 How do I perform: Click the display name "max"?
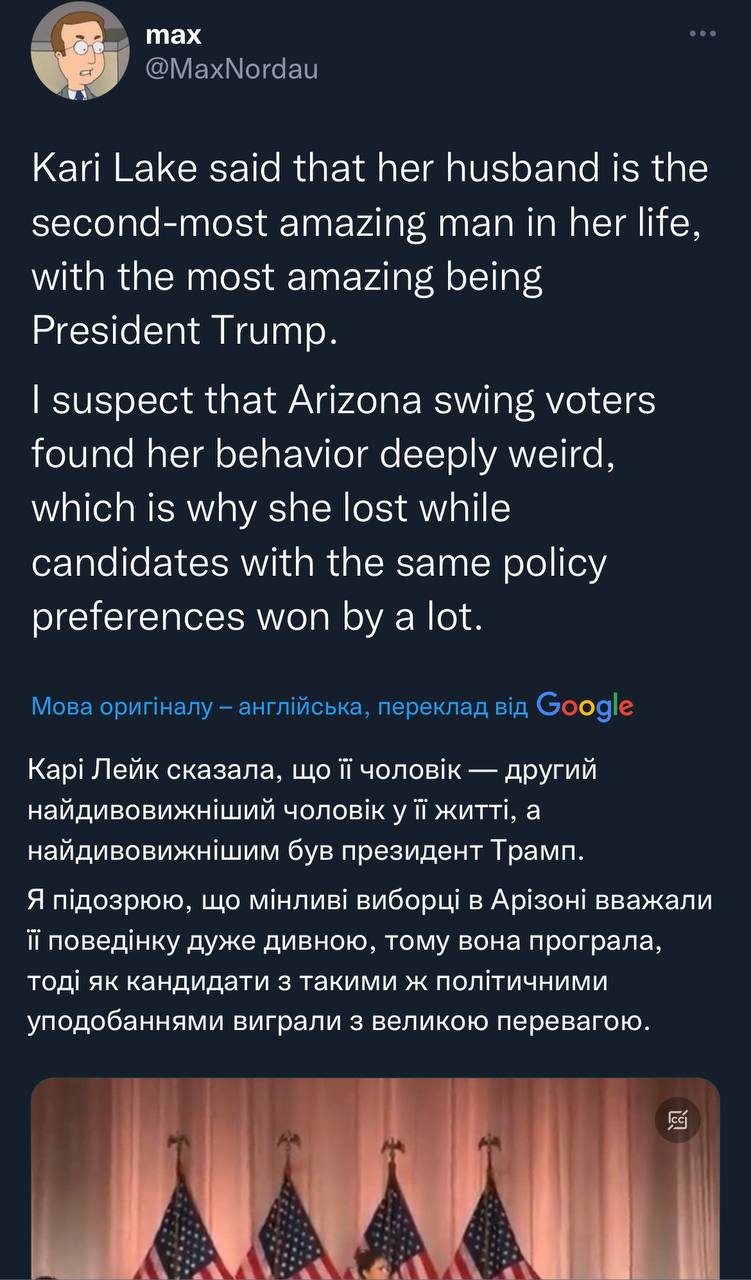[174, 35]
